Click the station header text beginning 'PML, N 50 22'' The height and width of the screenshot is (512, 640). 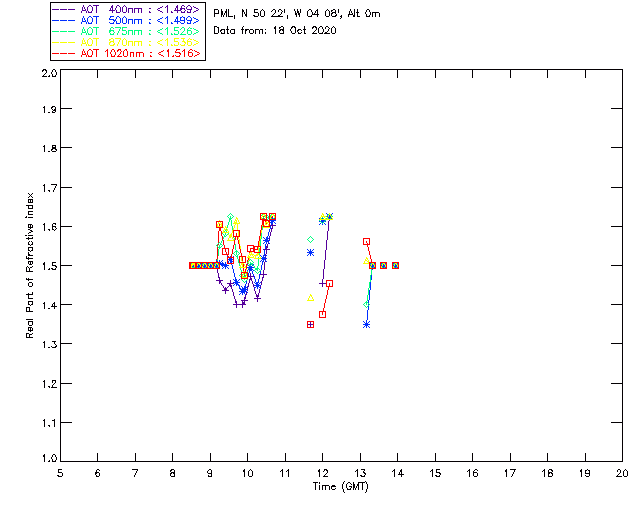pos(297,14)
